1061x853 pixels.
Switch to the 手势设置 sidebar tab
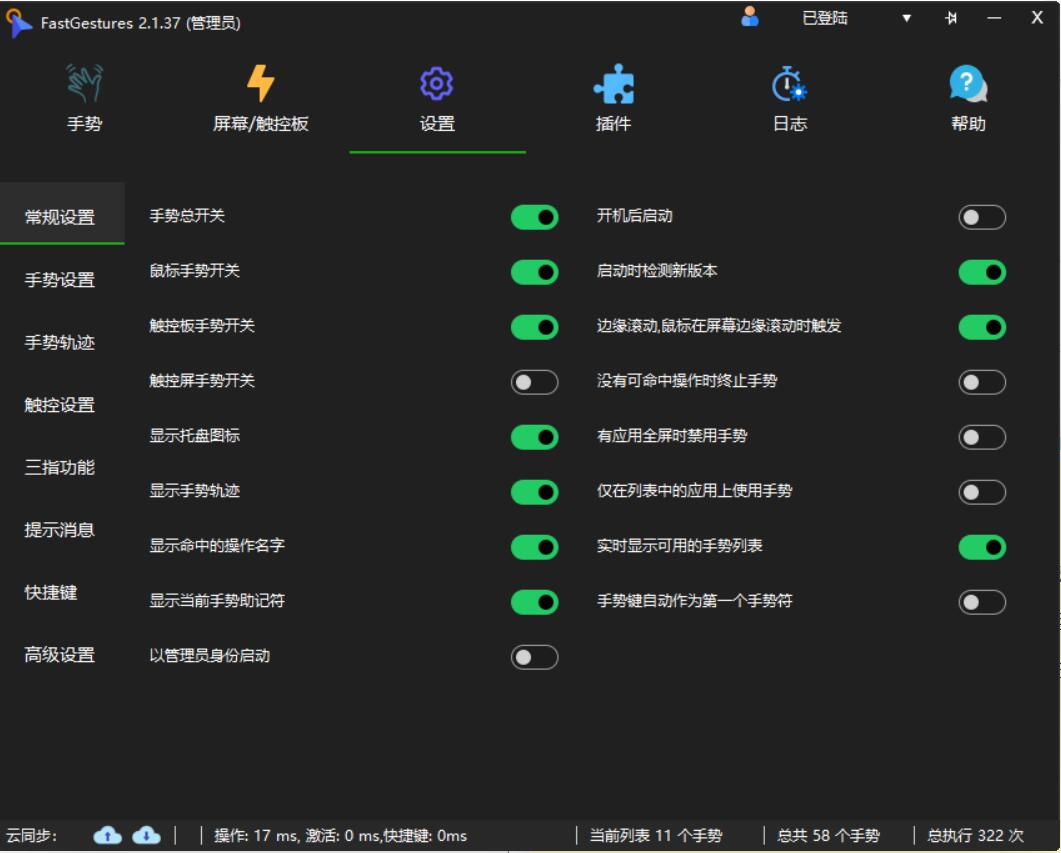point(60,280)
